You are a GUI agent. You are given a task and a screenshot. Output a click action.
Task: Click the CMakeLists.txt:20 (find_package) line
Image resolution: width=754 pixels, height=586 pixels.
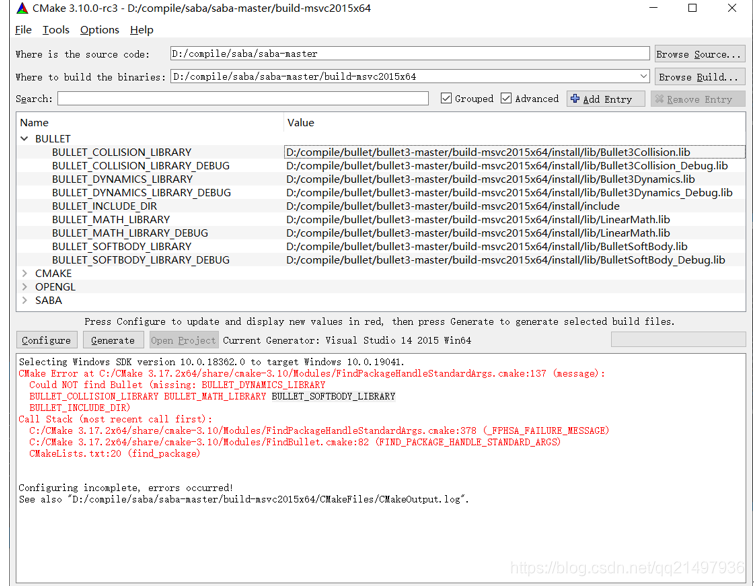(x=114, y=453)
